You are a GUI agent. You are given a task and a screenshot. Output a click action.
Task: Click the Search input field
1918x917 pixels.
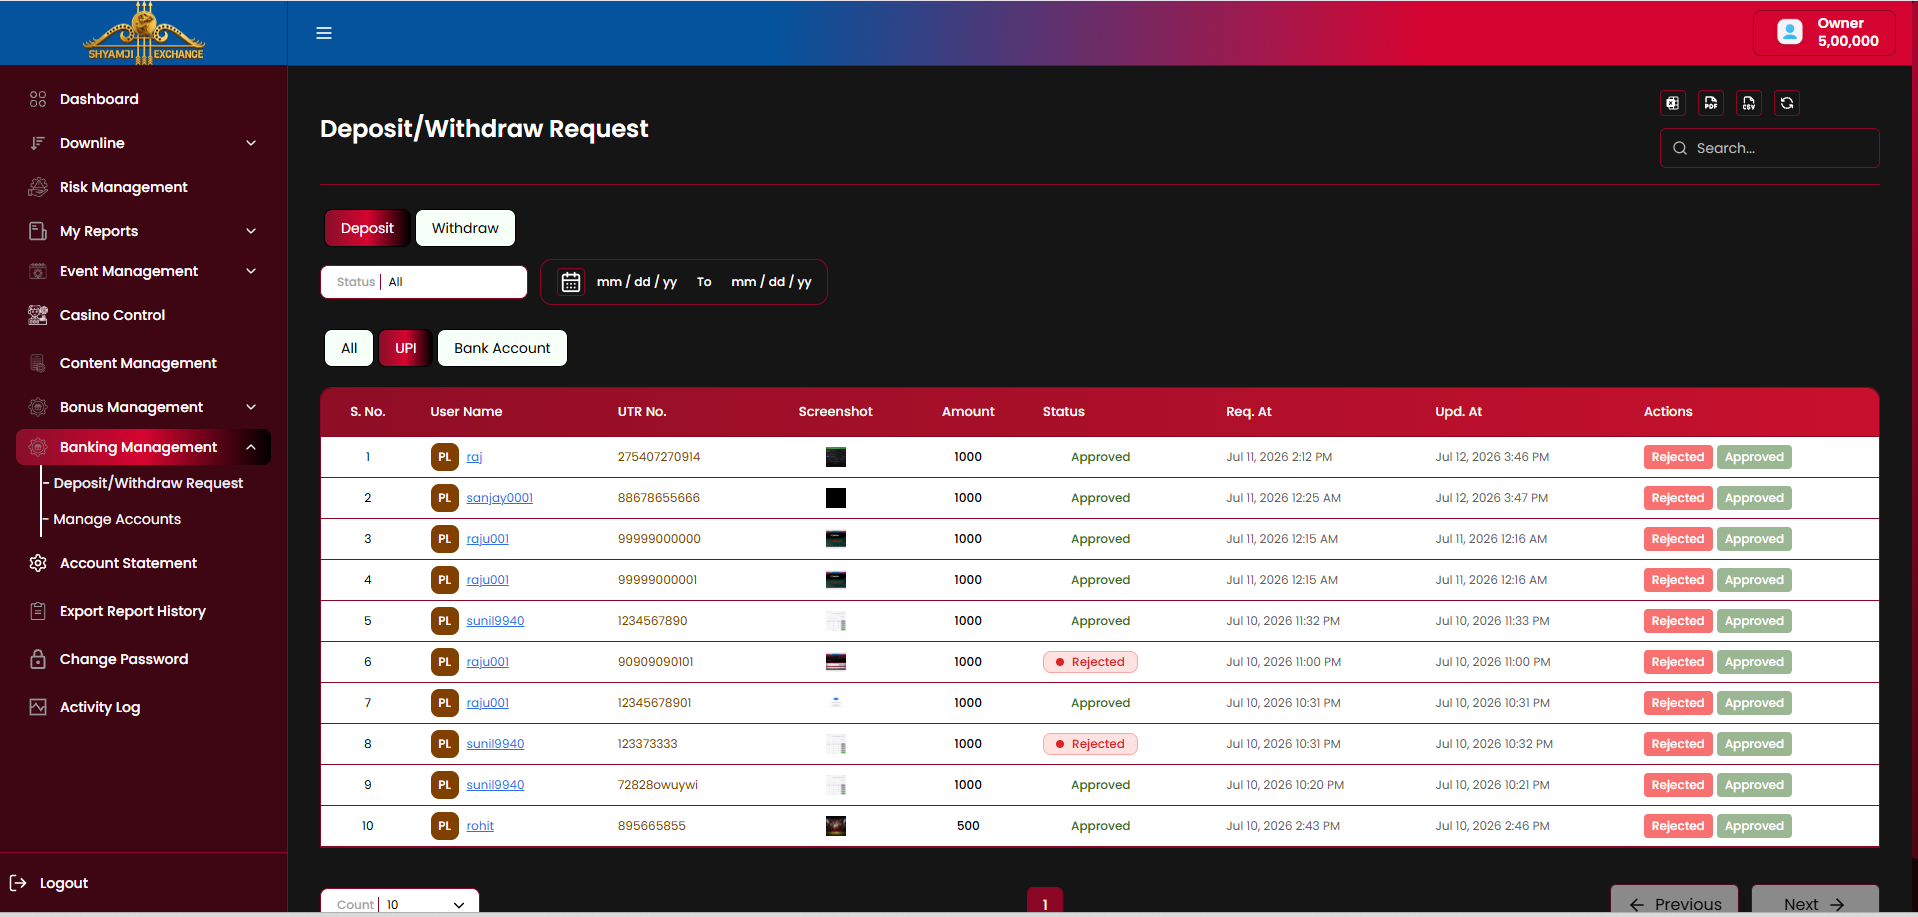pyautogui.click(x=1770, y=148)
